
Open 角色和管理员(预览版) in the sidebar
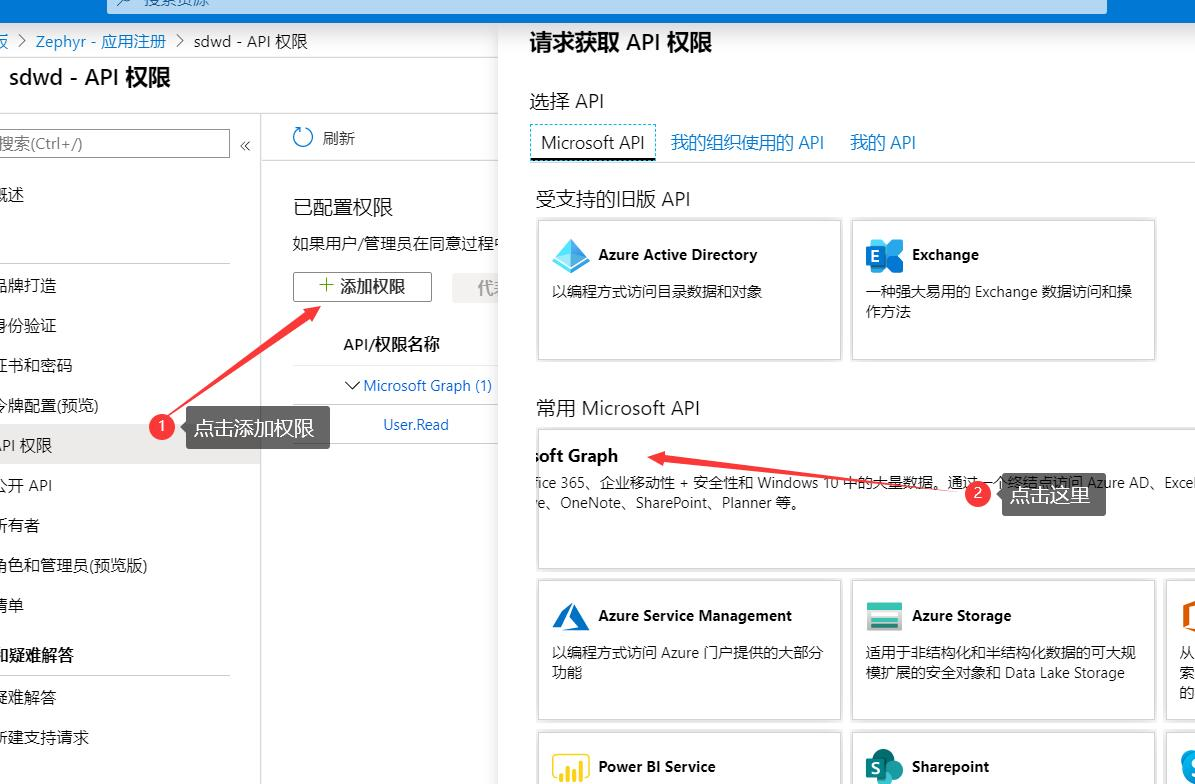click(73, 565)
